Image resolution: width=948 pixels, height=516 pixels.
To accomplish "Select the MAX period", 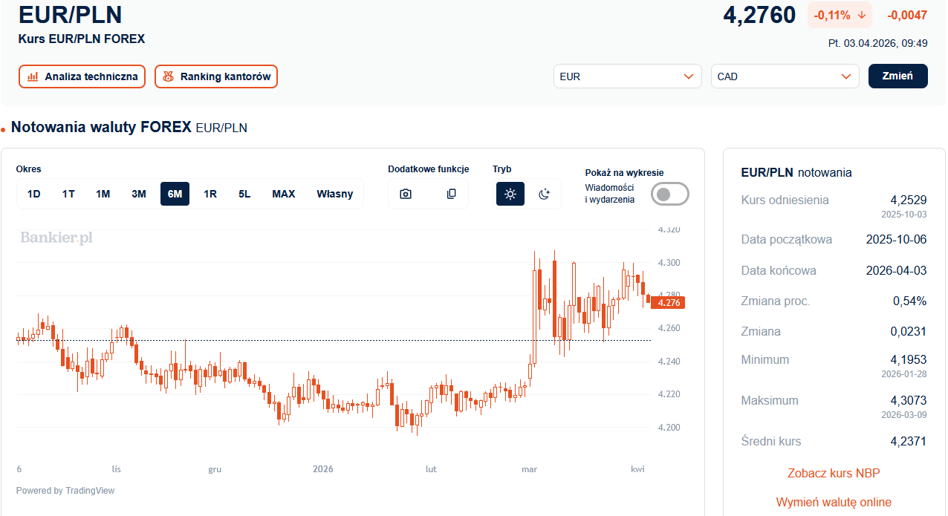I will click(x=284, y=194).
